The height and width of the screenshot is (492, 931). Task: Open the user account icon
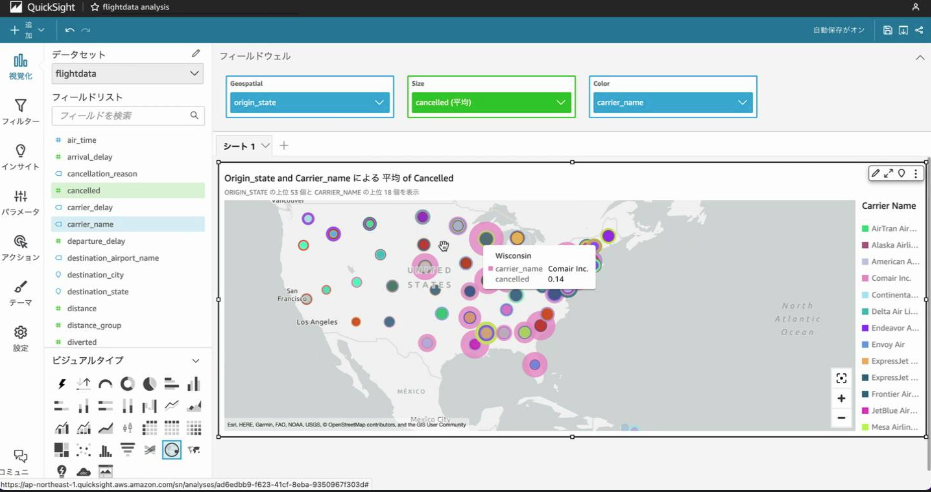[916, 7]
